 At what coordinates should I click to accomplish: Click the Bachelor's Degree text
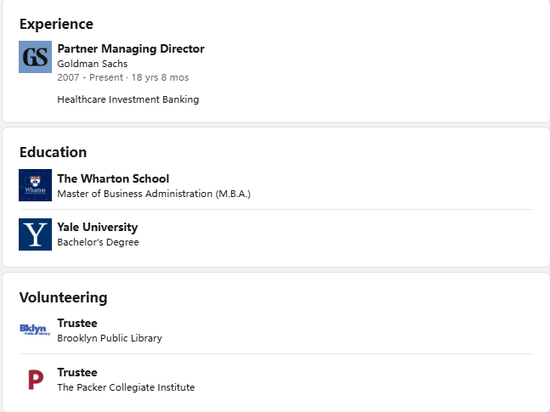98,242
